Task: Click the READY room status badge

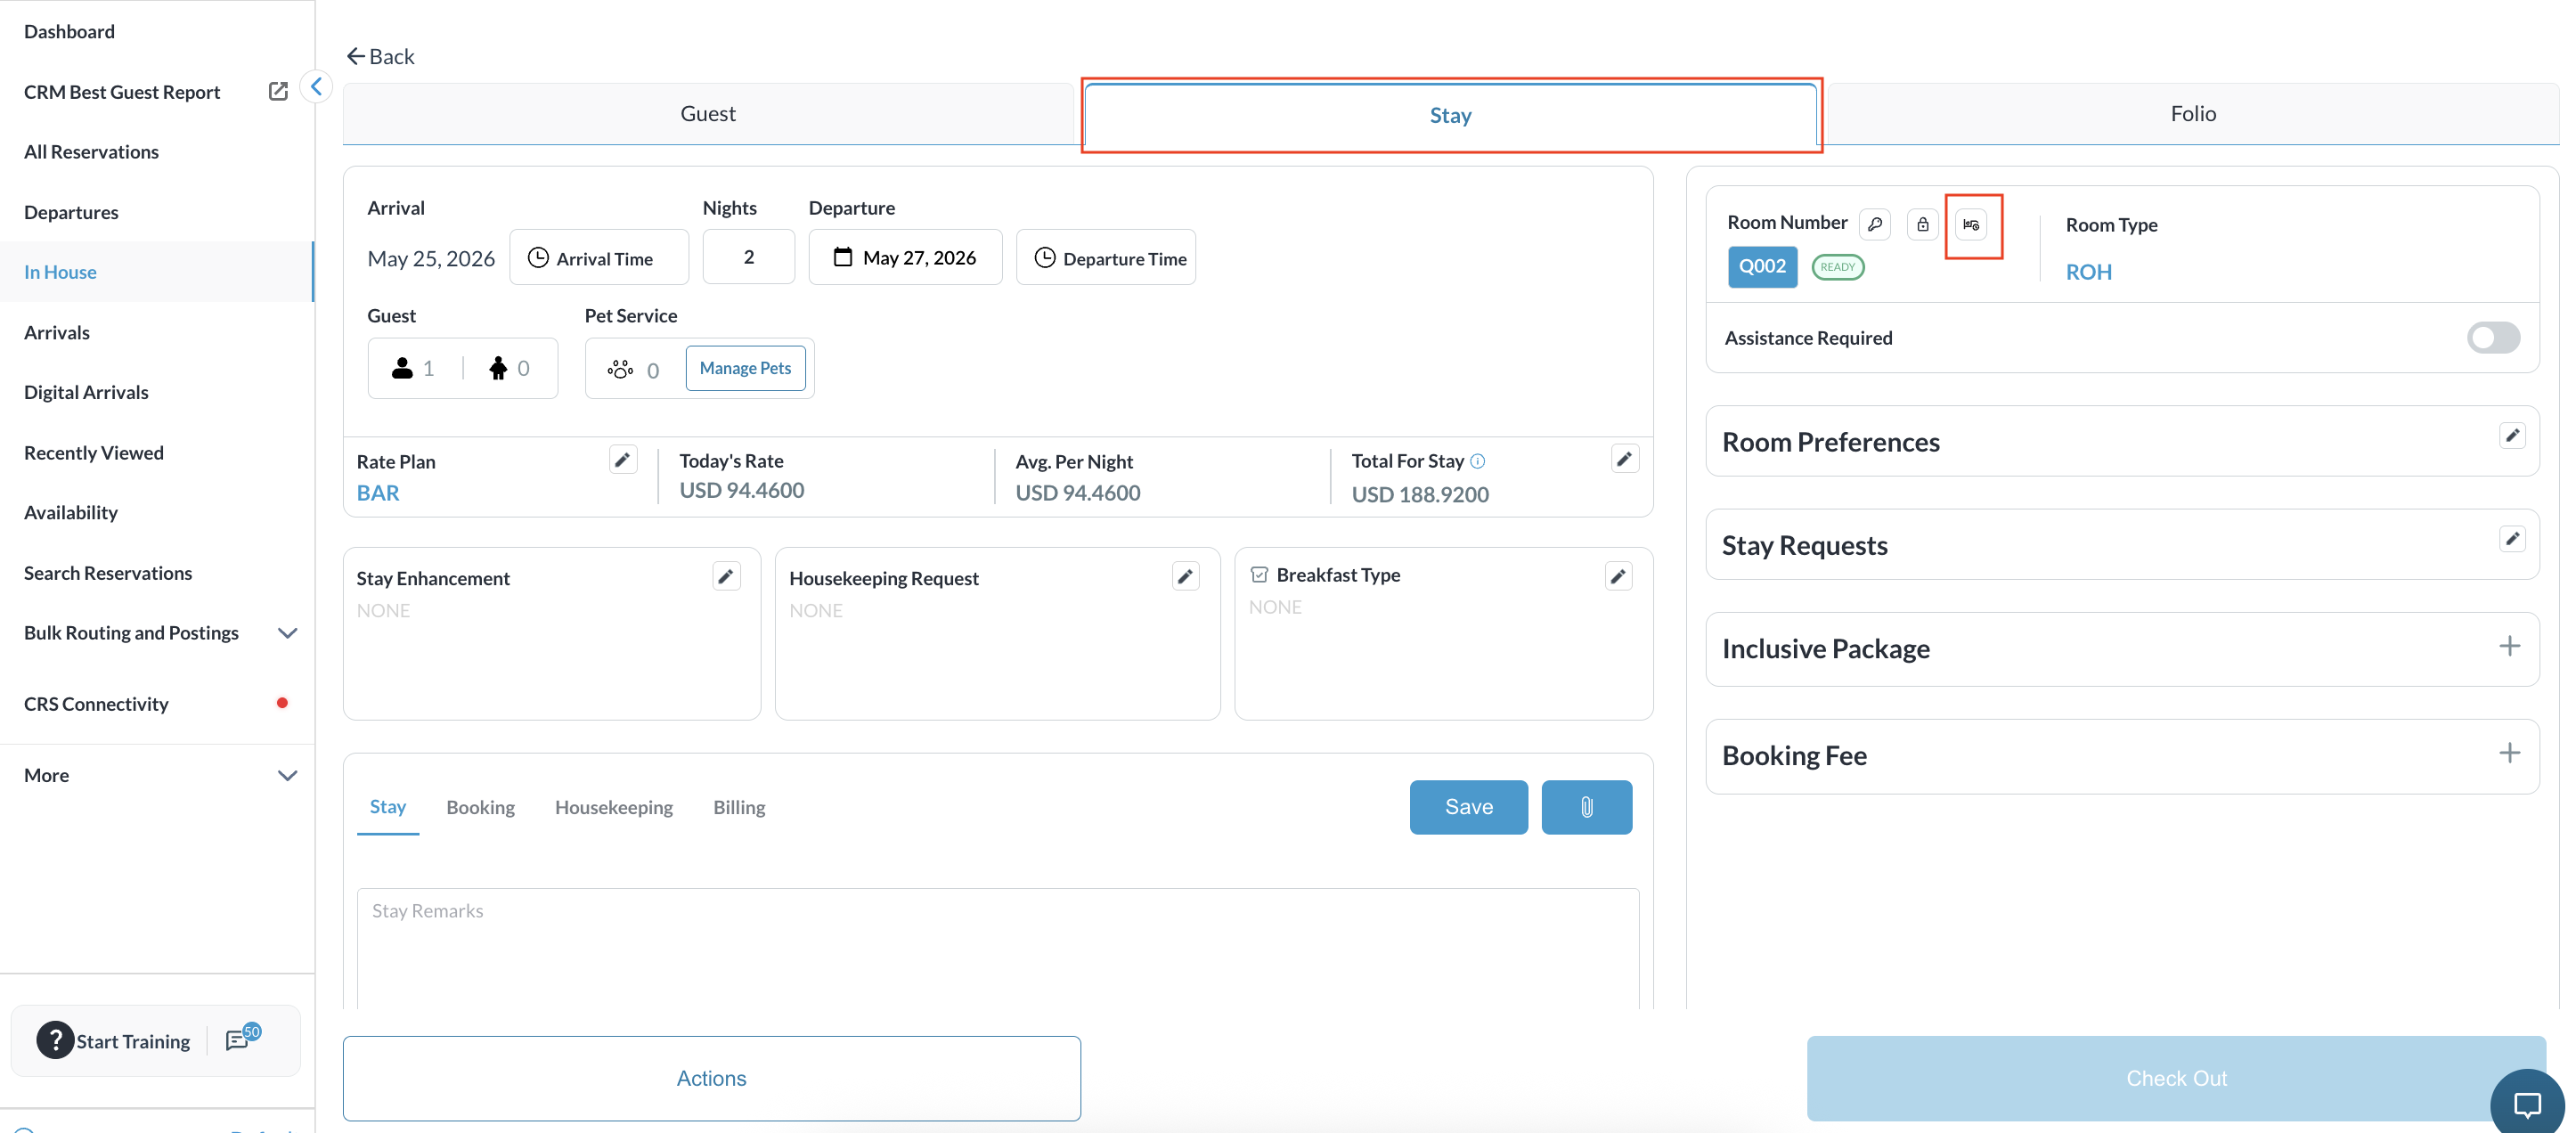Action: [1837, 267]
